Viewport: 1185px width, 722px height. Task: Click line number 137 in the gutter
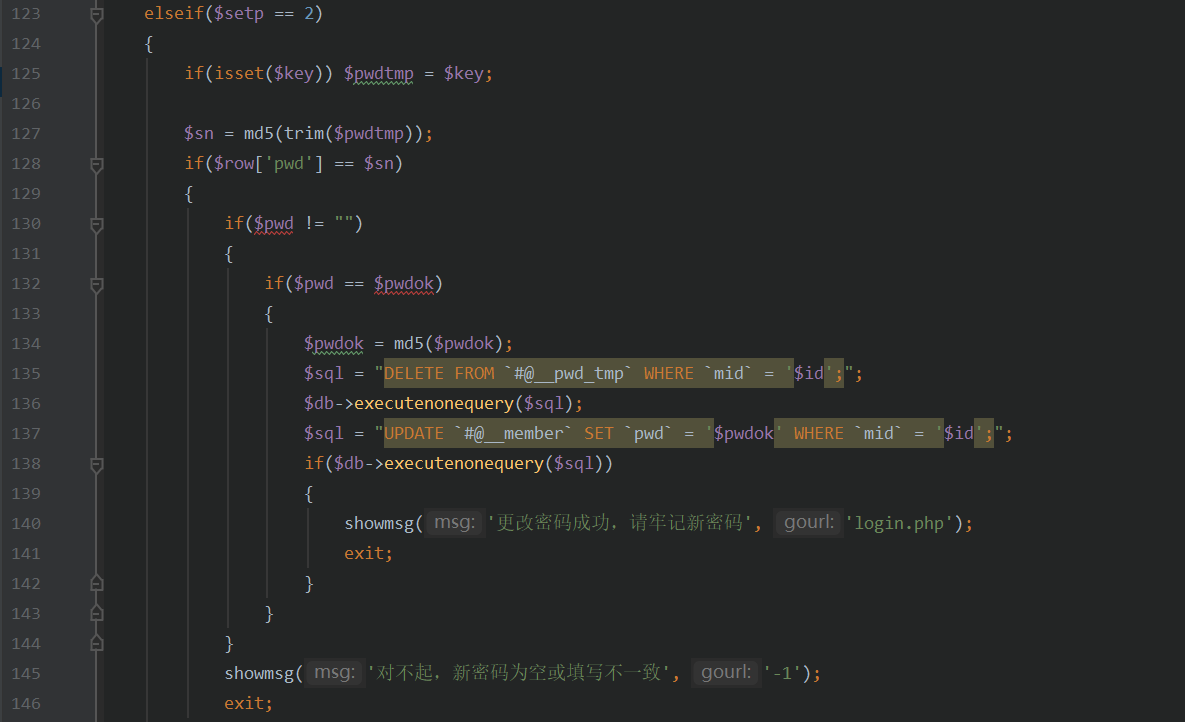coord(26,434)
